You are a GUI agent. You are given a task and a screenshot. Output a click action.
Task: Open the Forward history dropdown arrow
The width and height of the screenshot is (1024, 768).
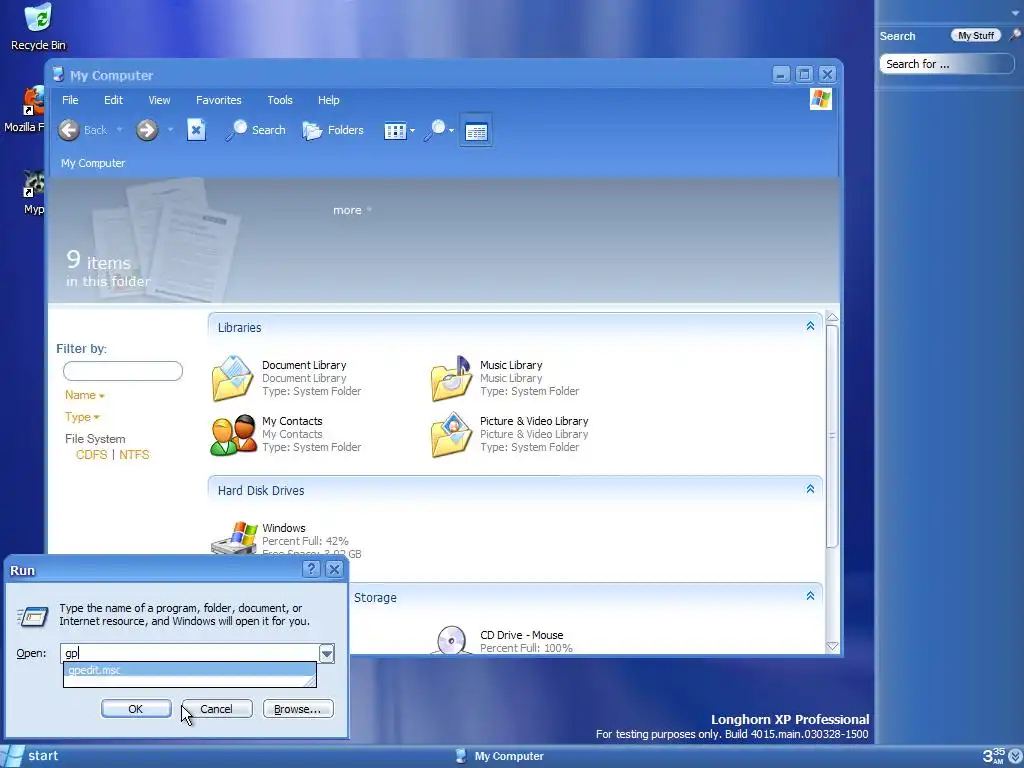point(170,130)
